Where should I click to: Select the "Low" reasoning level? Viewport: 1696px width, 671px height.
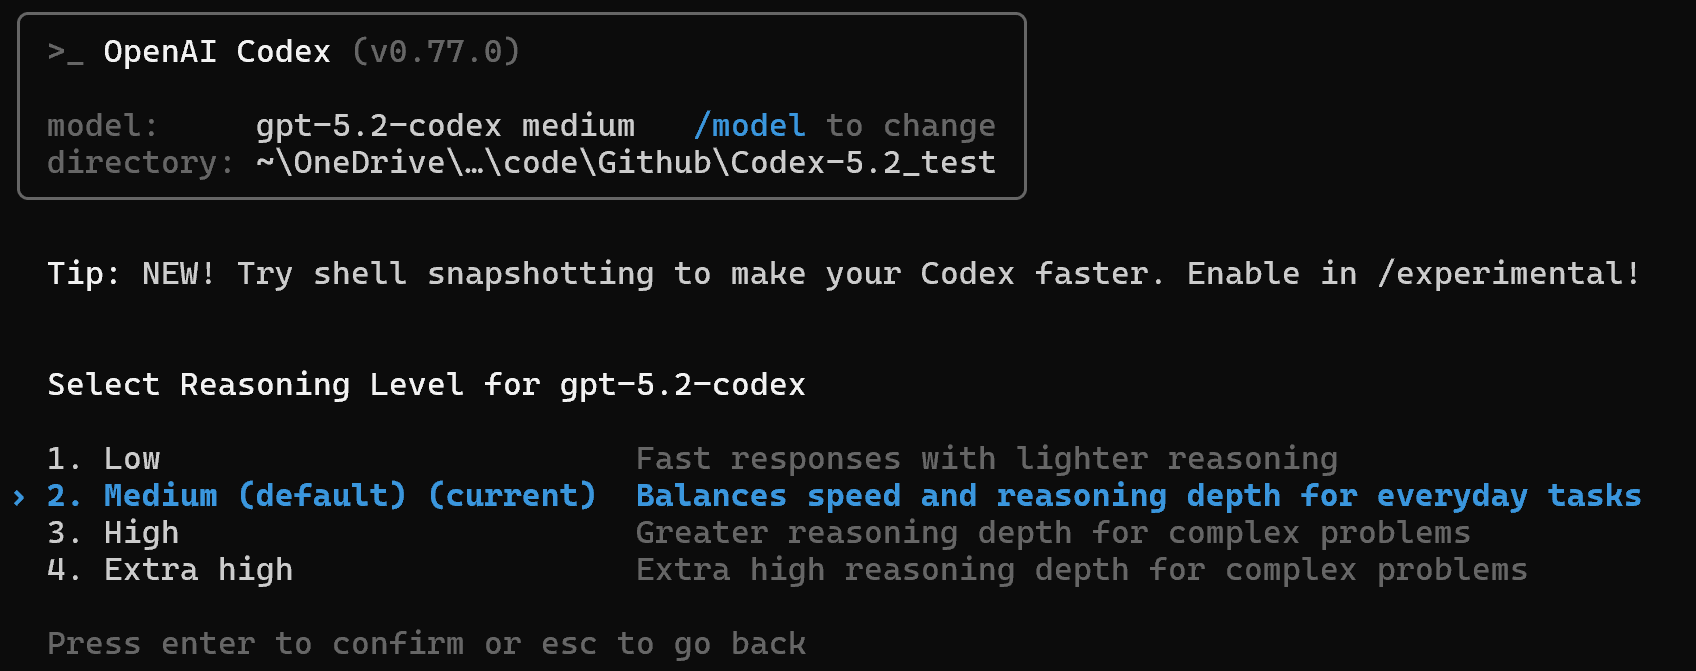(x=131, y=459)
